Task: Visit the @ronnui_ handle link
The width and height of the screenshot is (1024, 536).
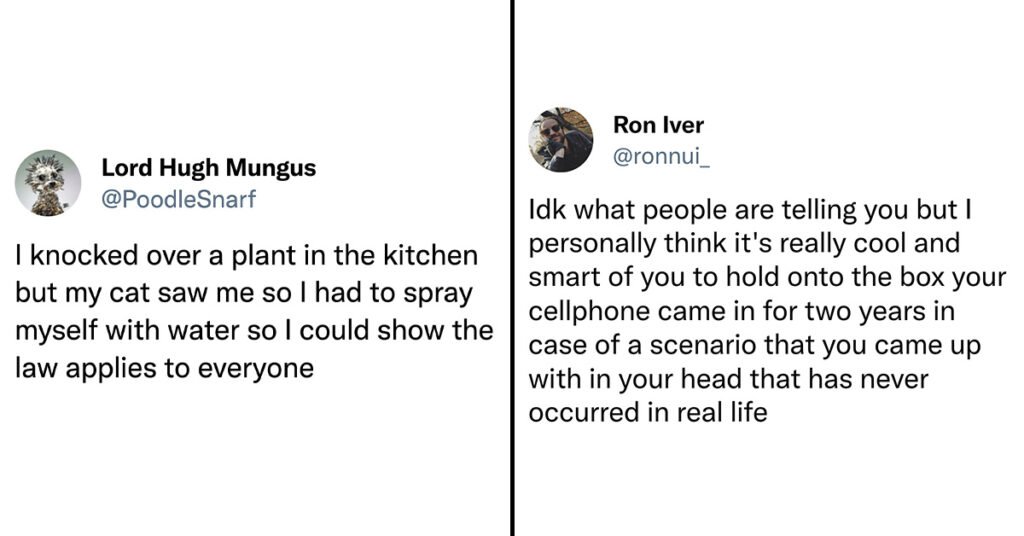Action: (661, 157)
